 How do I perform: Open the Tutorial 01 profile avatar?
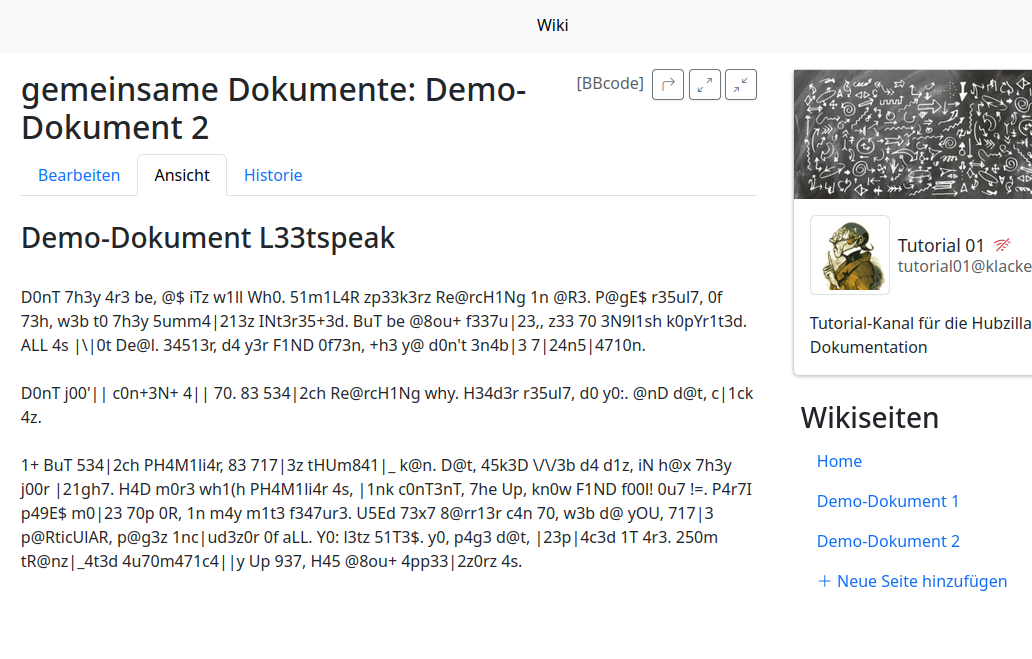click(x=849, y=255)
